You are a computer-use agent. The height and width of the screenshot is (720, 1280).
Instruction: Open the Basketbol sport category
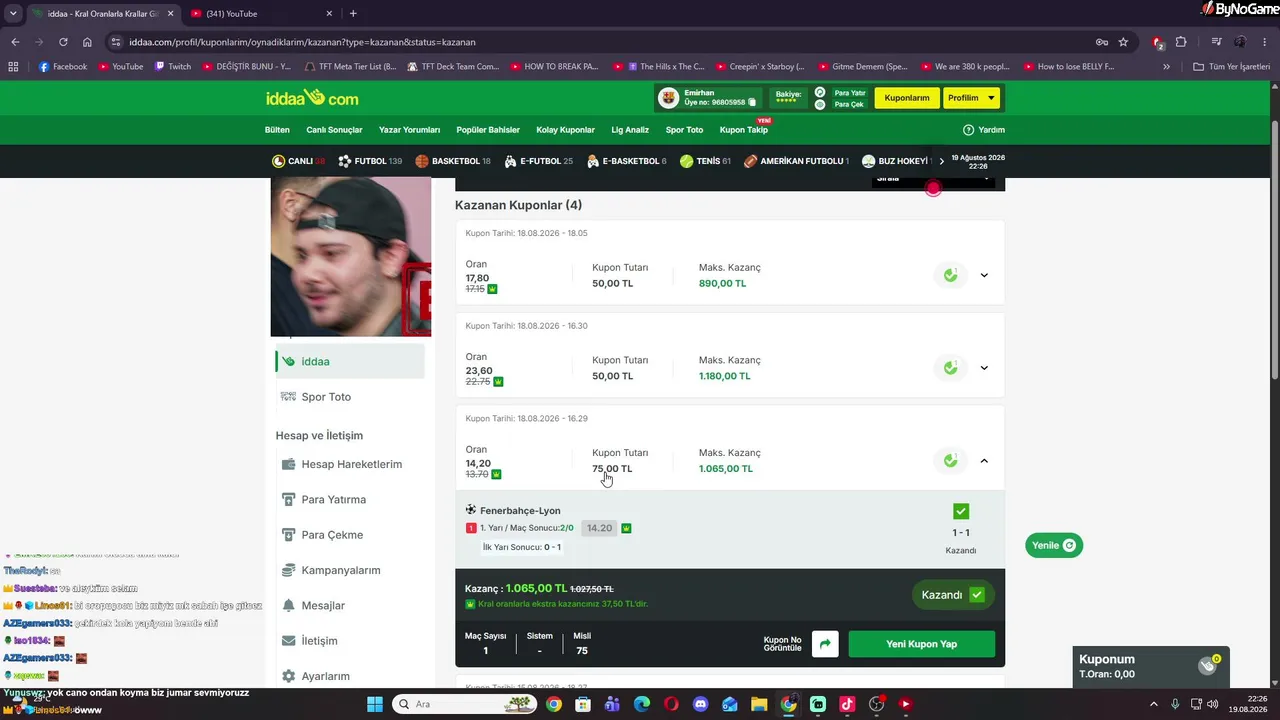453,161
